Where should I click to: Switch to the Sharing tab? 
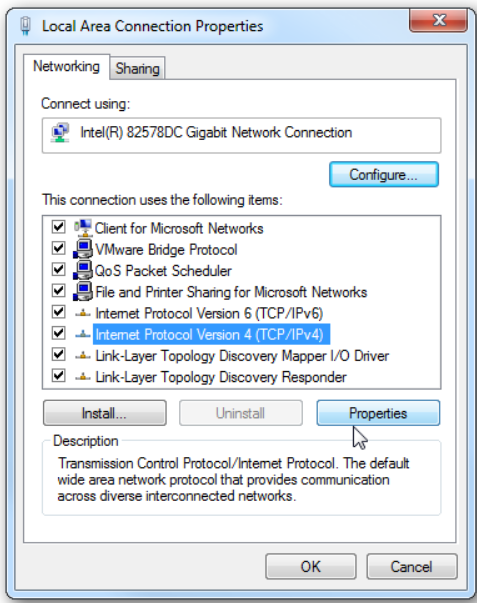[137, 68]
